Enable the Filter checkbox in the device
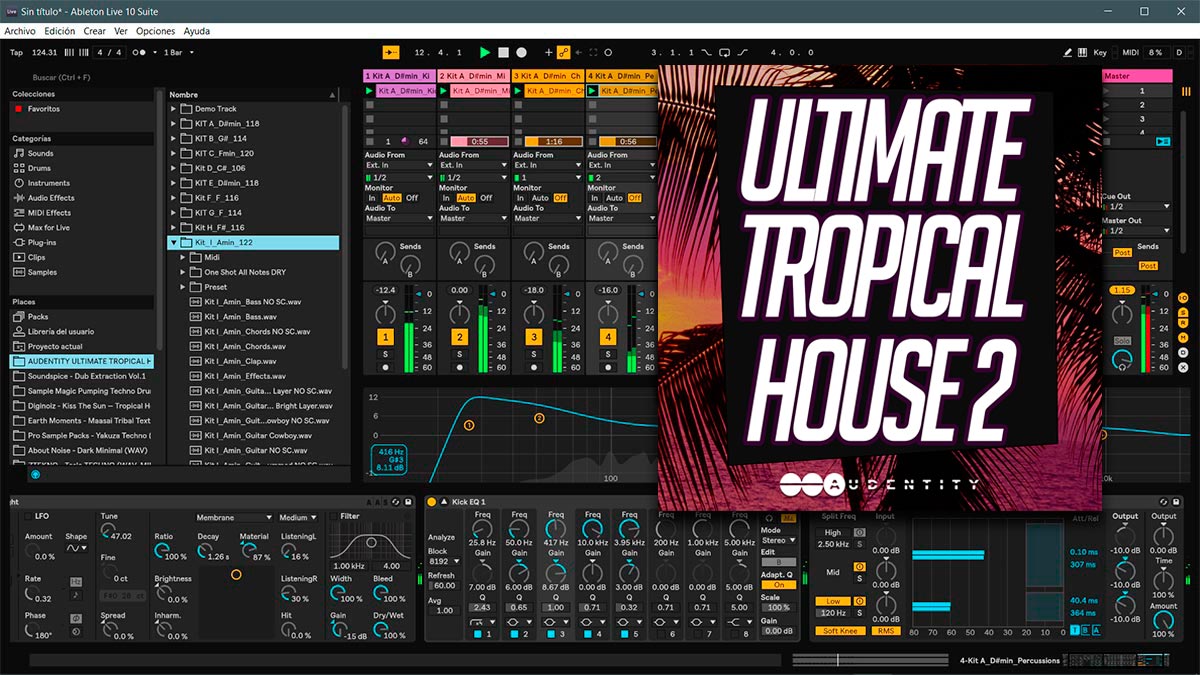The height and width of the screenshot is (675, 1200). (x=333, y=516)
